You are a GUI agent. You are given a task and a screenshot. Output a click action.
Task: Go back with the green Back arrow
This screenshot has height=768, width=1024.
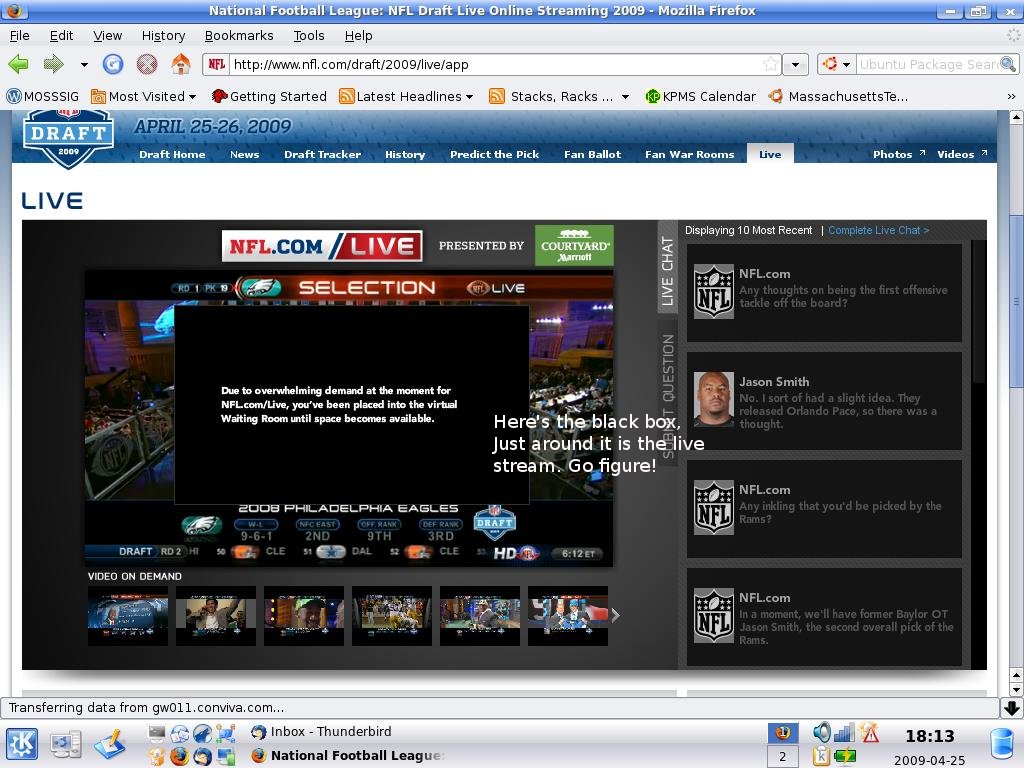click(18, 64)
